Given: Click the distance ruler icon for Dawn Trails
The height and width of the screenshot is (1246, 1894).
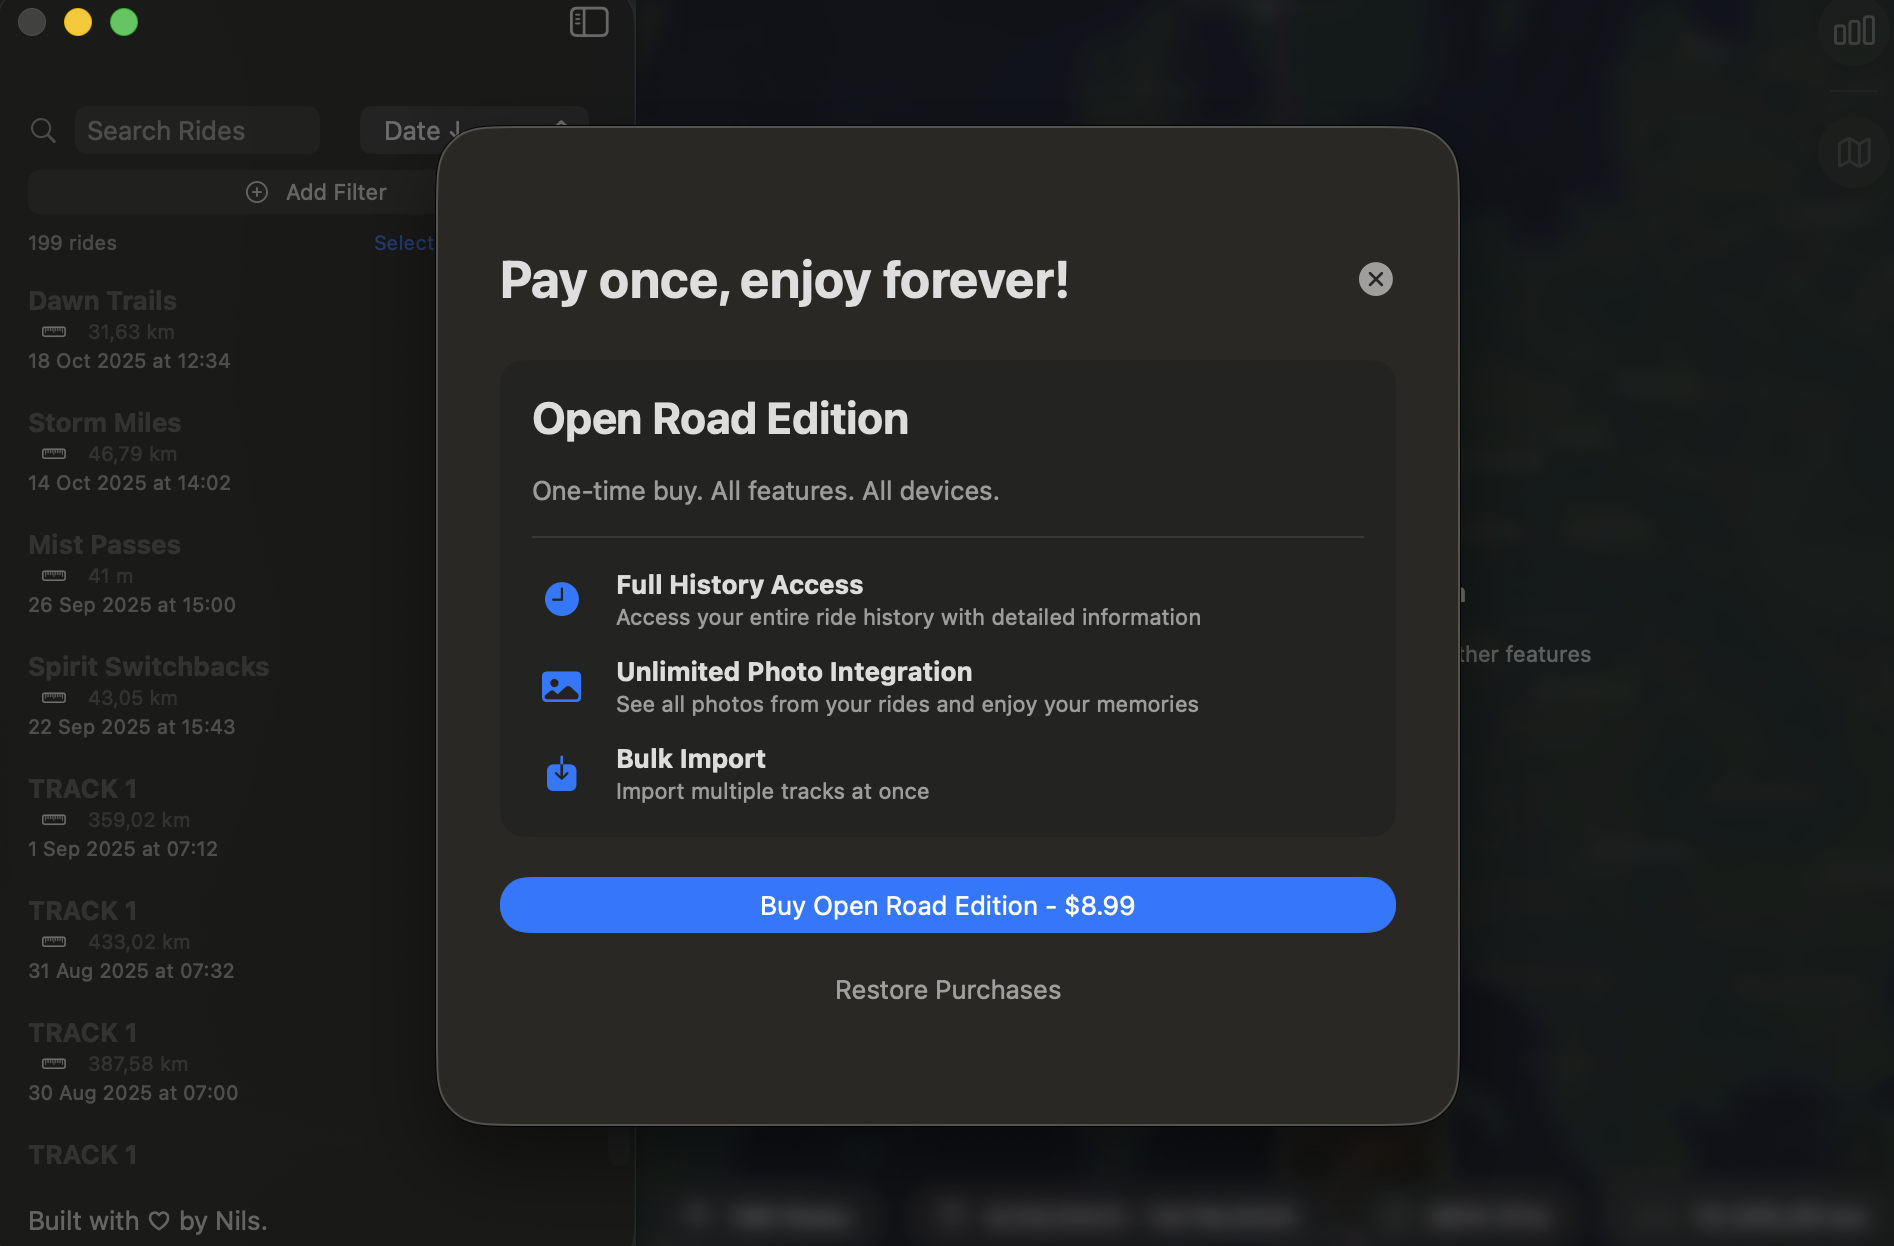Looking at the screenshot, I should click(54, 332).
